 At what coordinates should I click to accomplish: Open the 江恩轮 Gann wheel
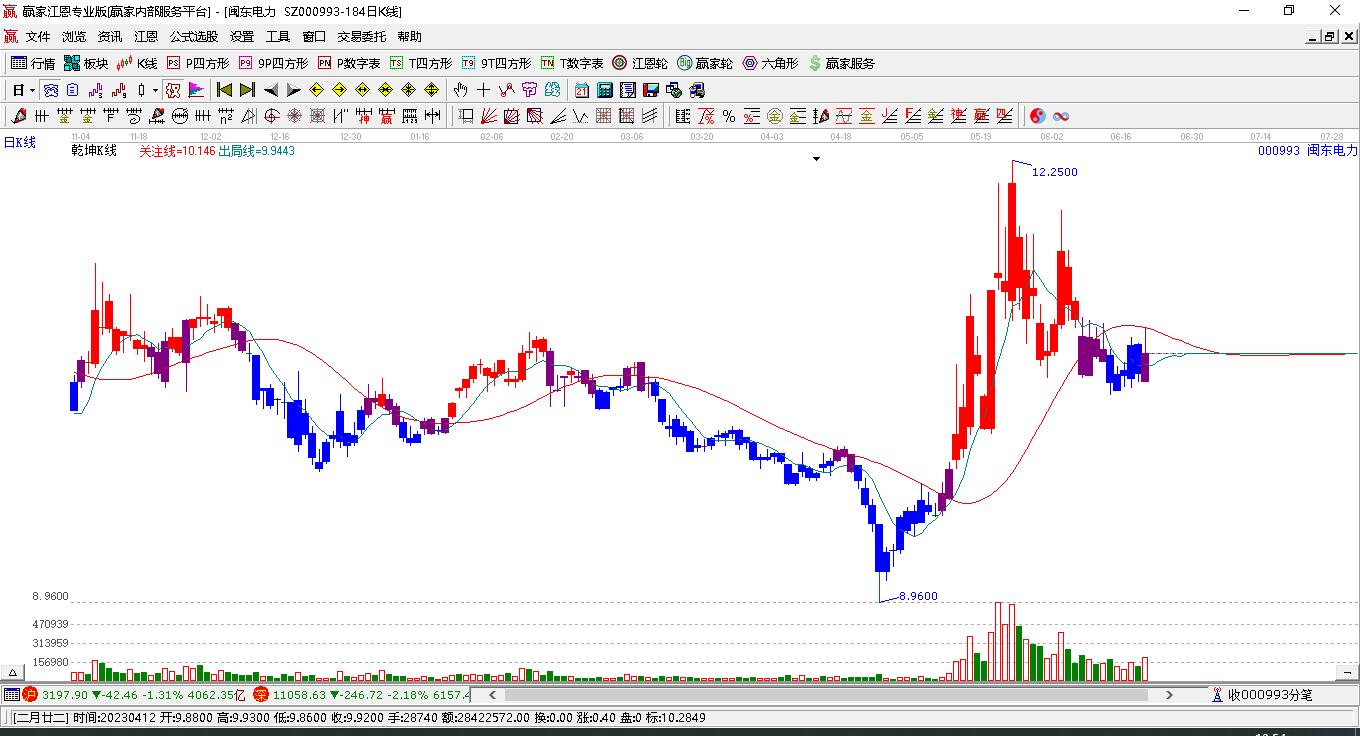point(640,63)
